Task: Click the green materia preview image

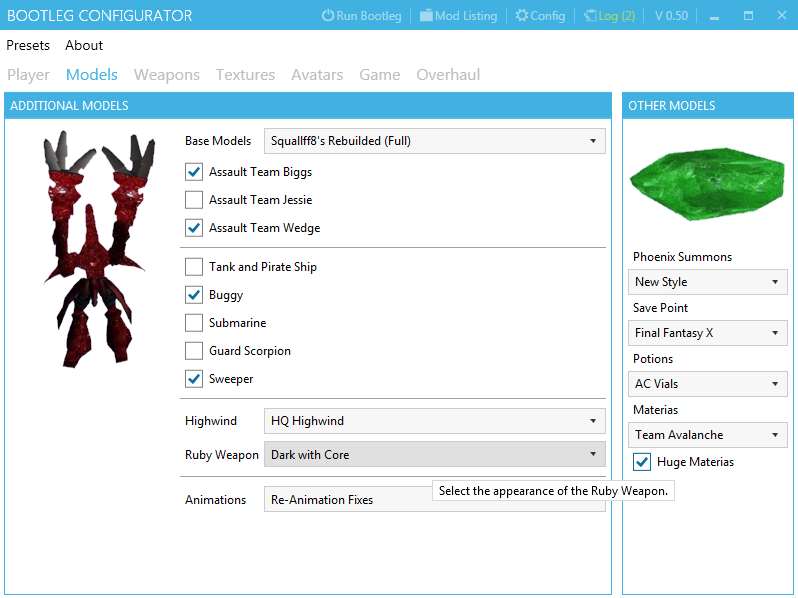Action: (x=708, y=184)
